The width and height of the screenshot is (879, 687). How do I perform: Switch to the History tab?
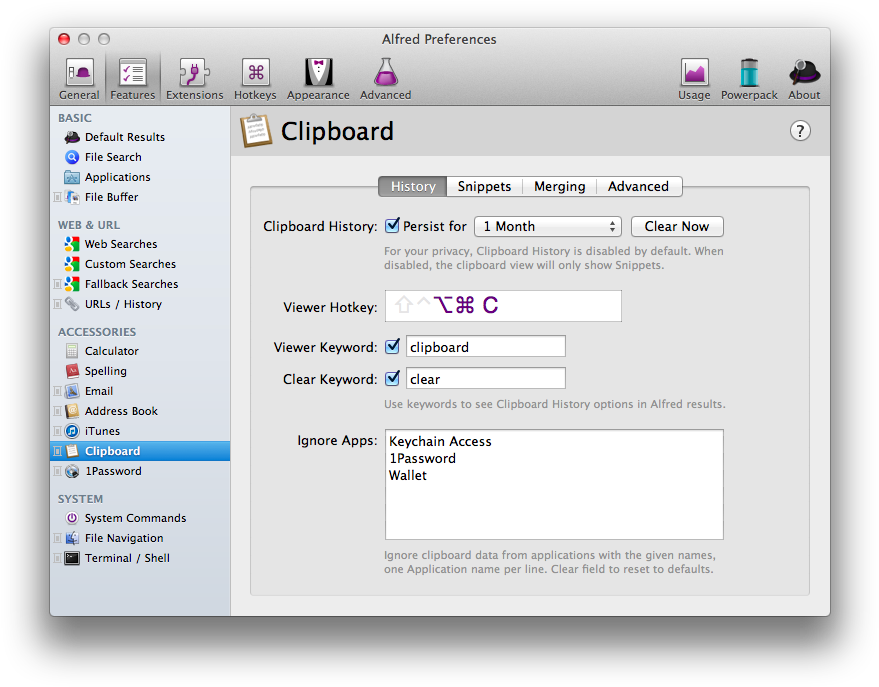[x=413, y=187]
